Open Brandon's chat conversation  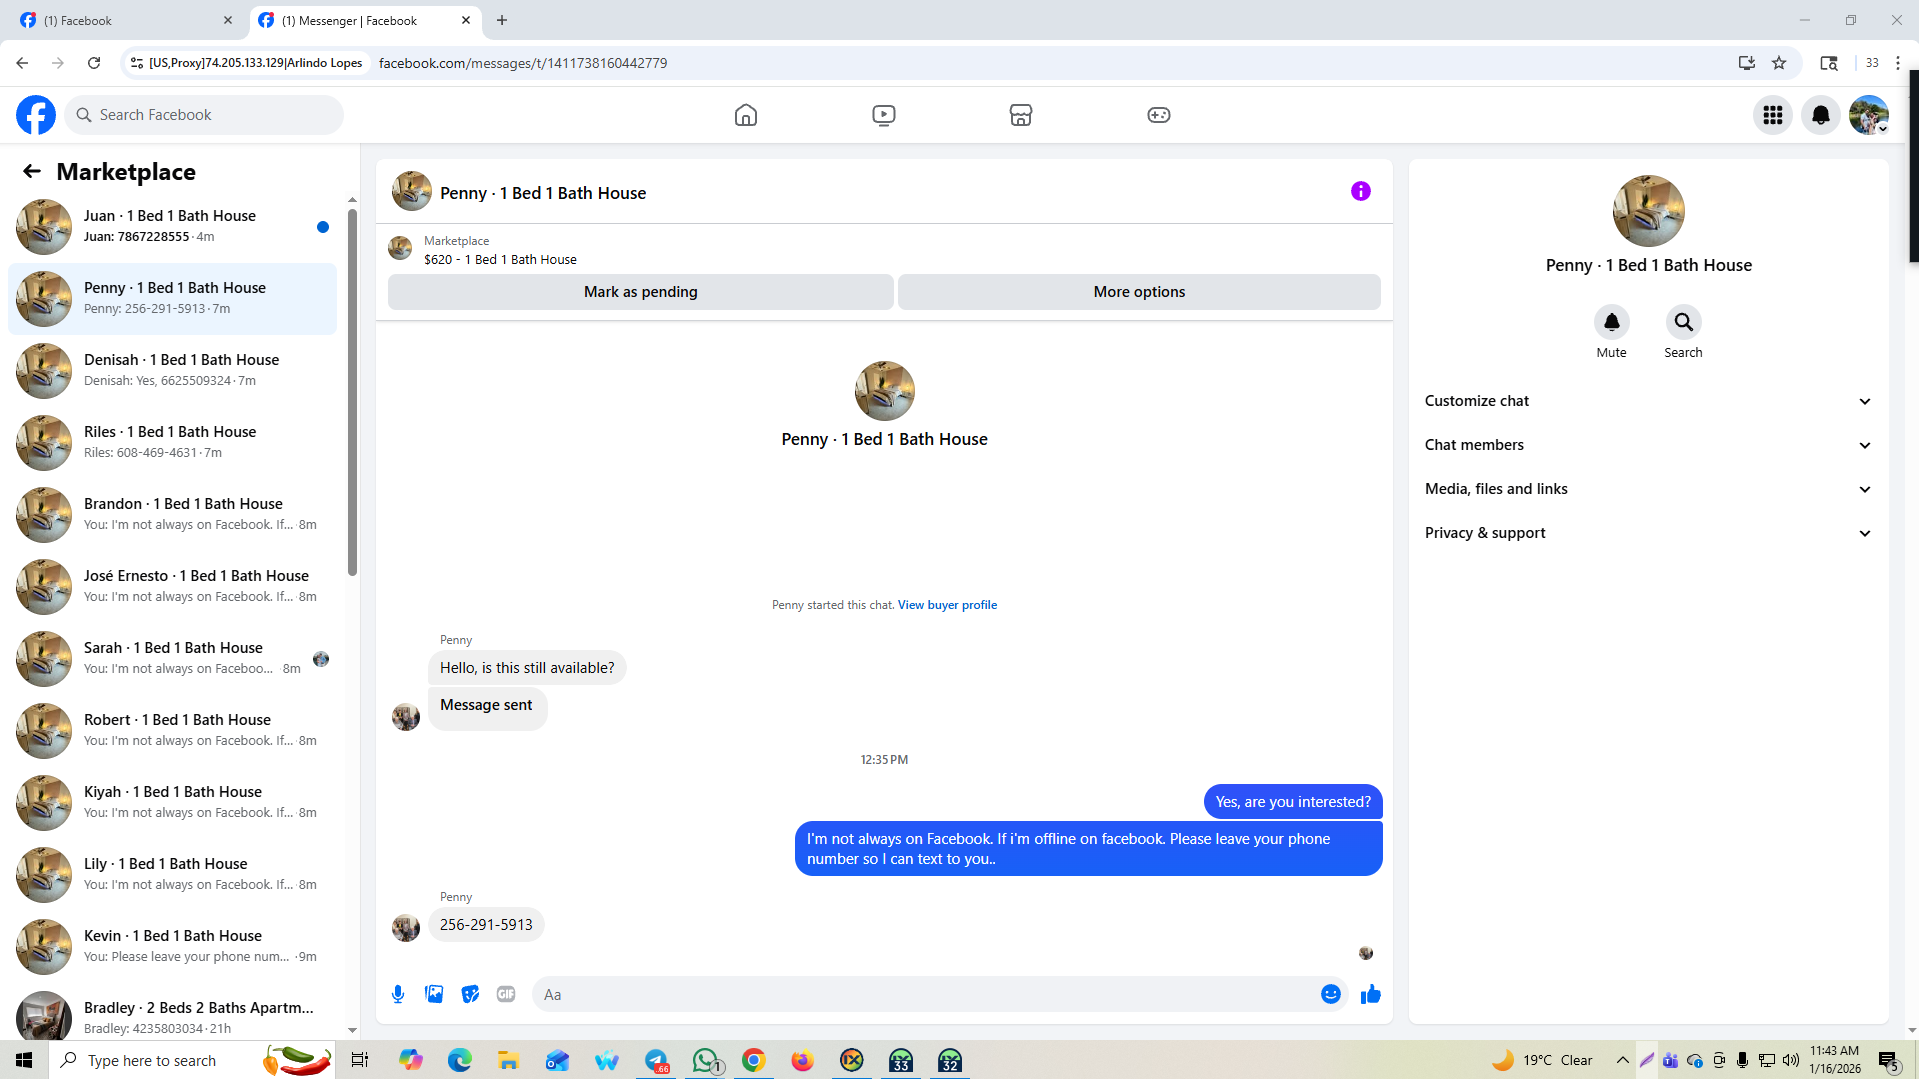point(172,514)
